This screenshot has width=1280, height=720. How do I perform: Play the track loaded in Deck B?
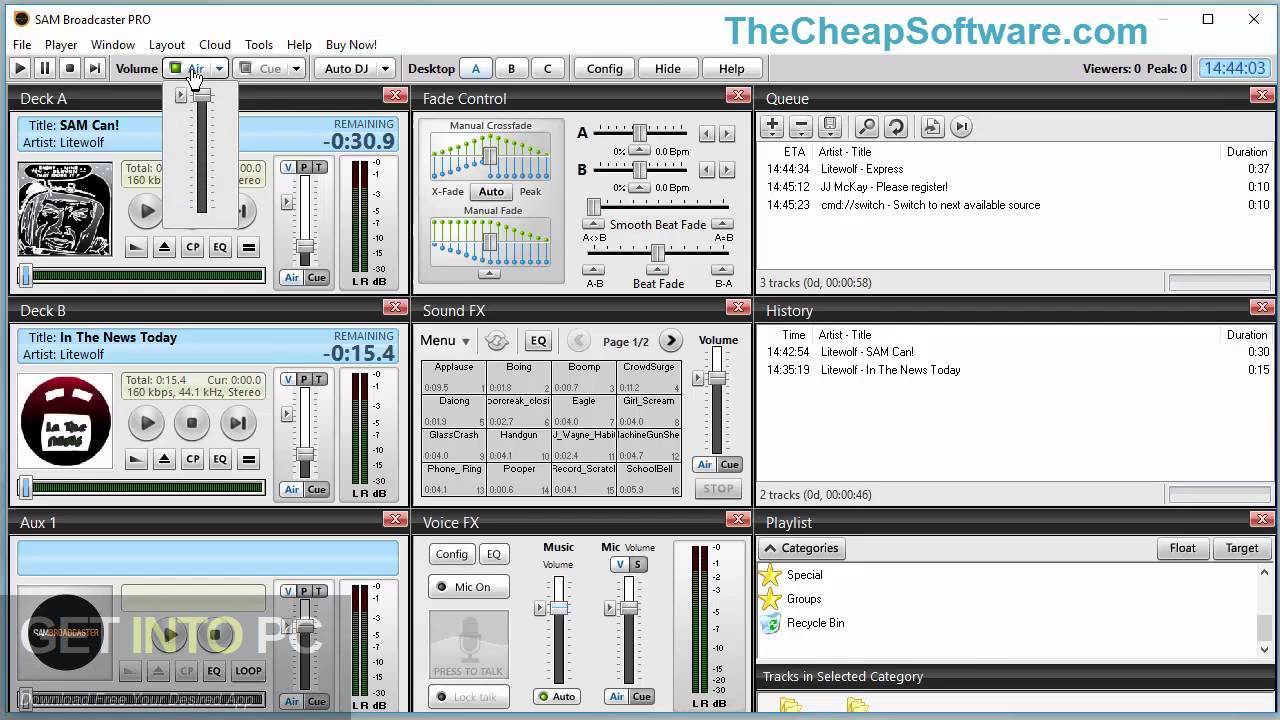pyautogui.click(x=147, y=423)
